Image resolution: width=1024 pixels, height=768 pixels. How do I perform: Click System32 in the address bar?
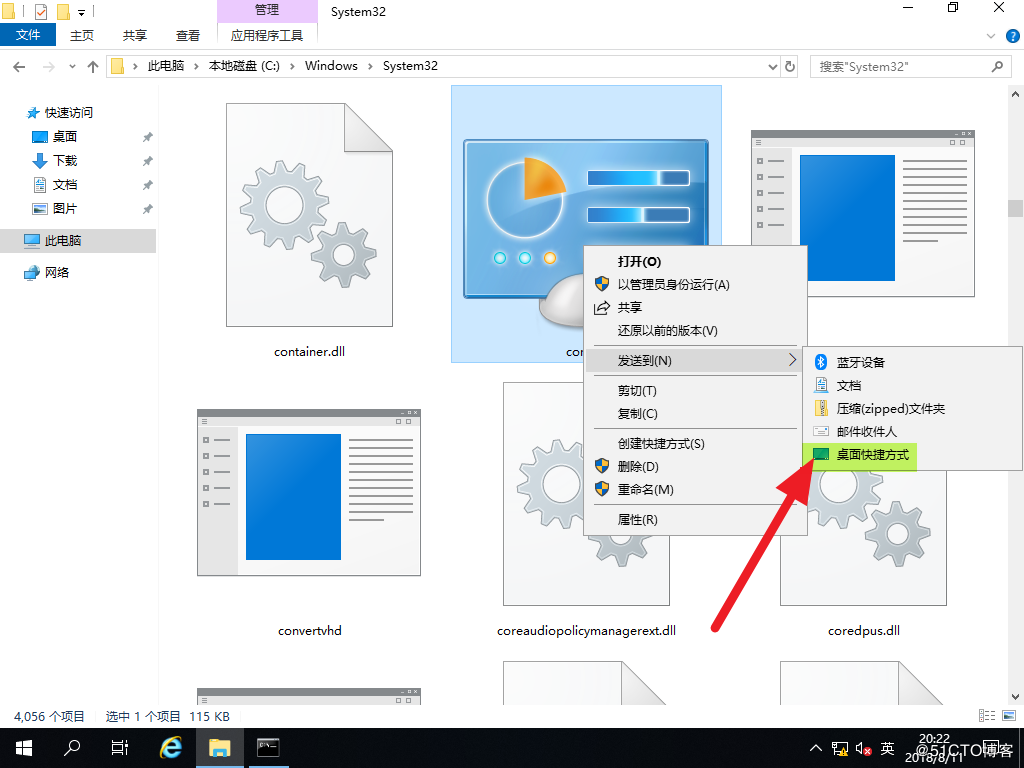click(x=410, y=66)
